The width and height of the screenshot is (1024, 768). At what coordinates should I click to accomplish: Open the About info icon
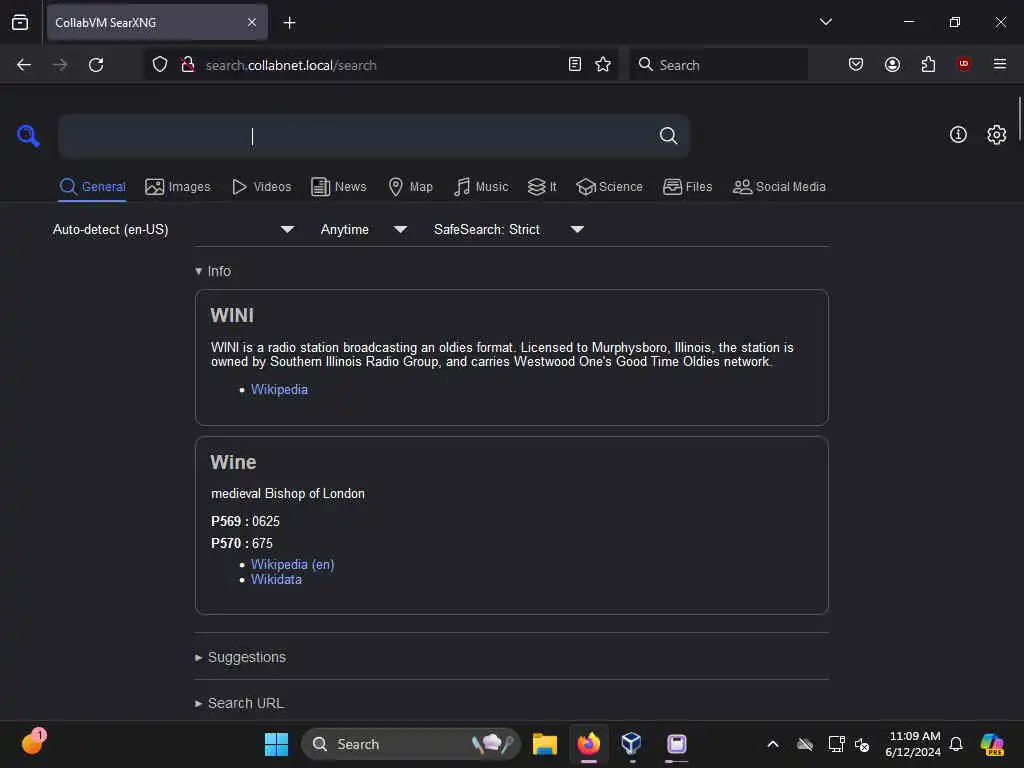tap(958, 135)
